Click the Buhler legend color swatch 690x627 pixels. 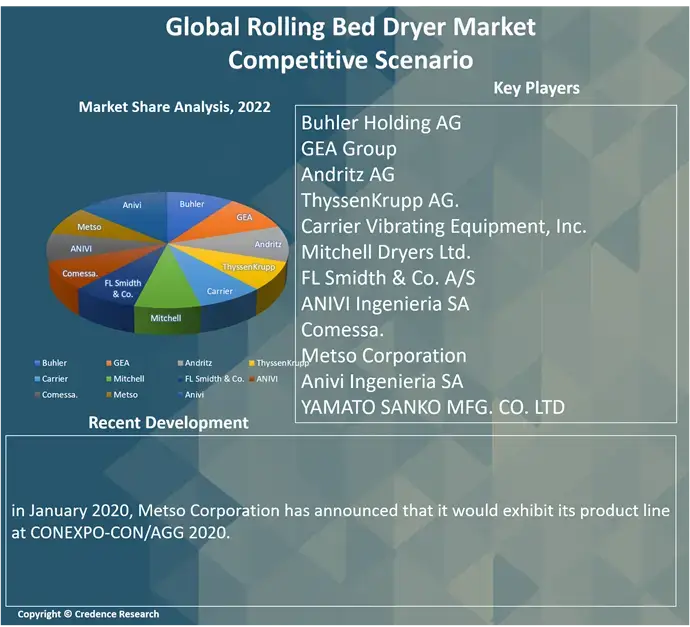click(x=36, y=363)
